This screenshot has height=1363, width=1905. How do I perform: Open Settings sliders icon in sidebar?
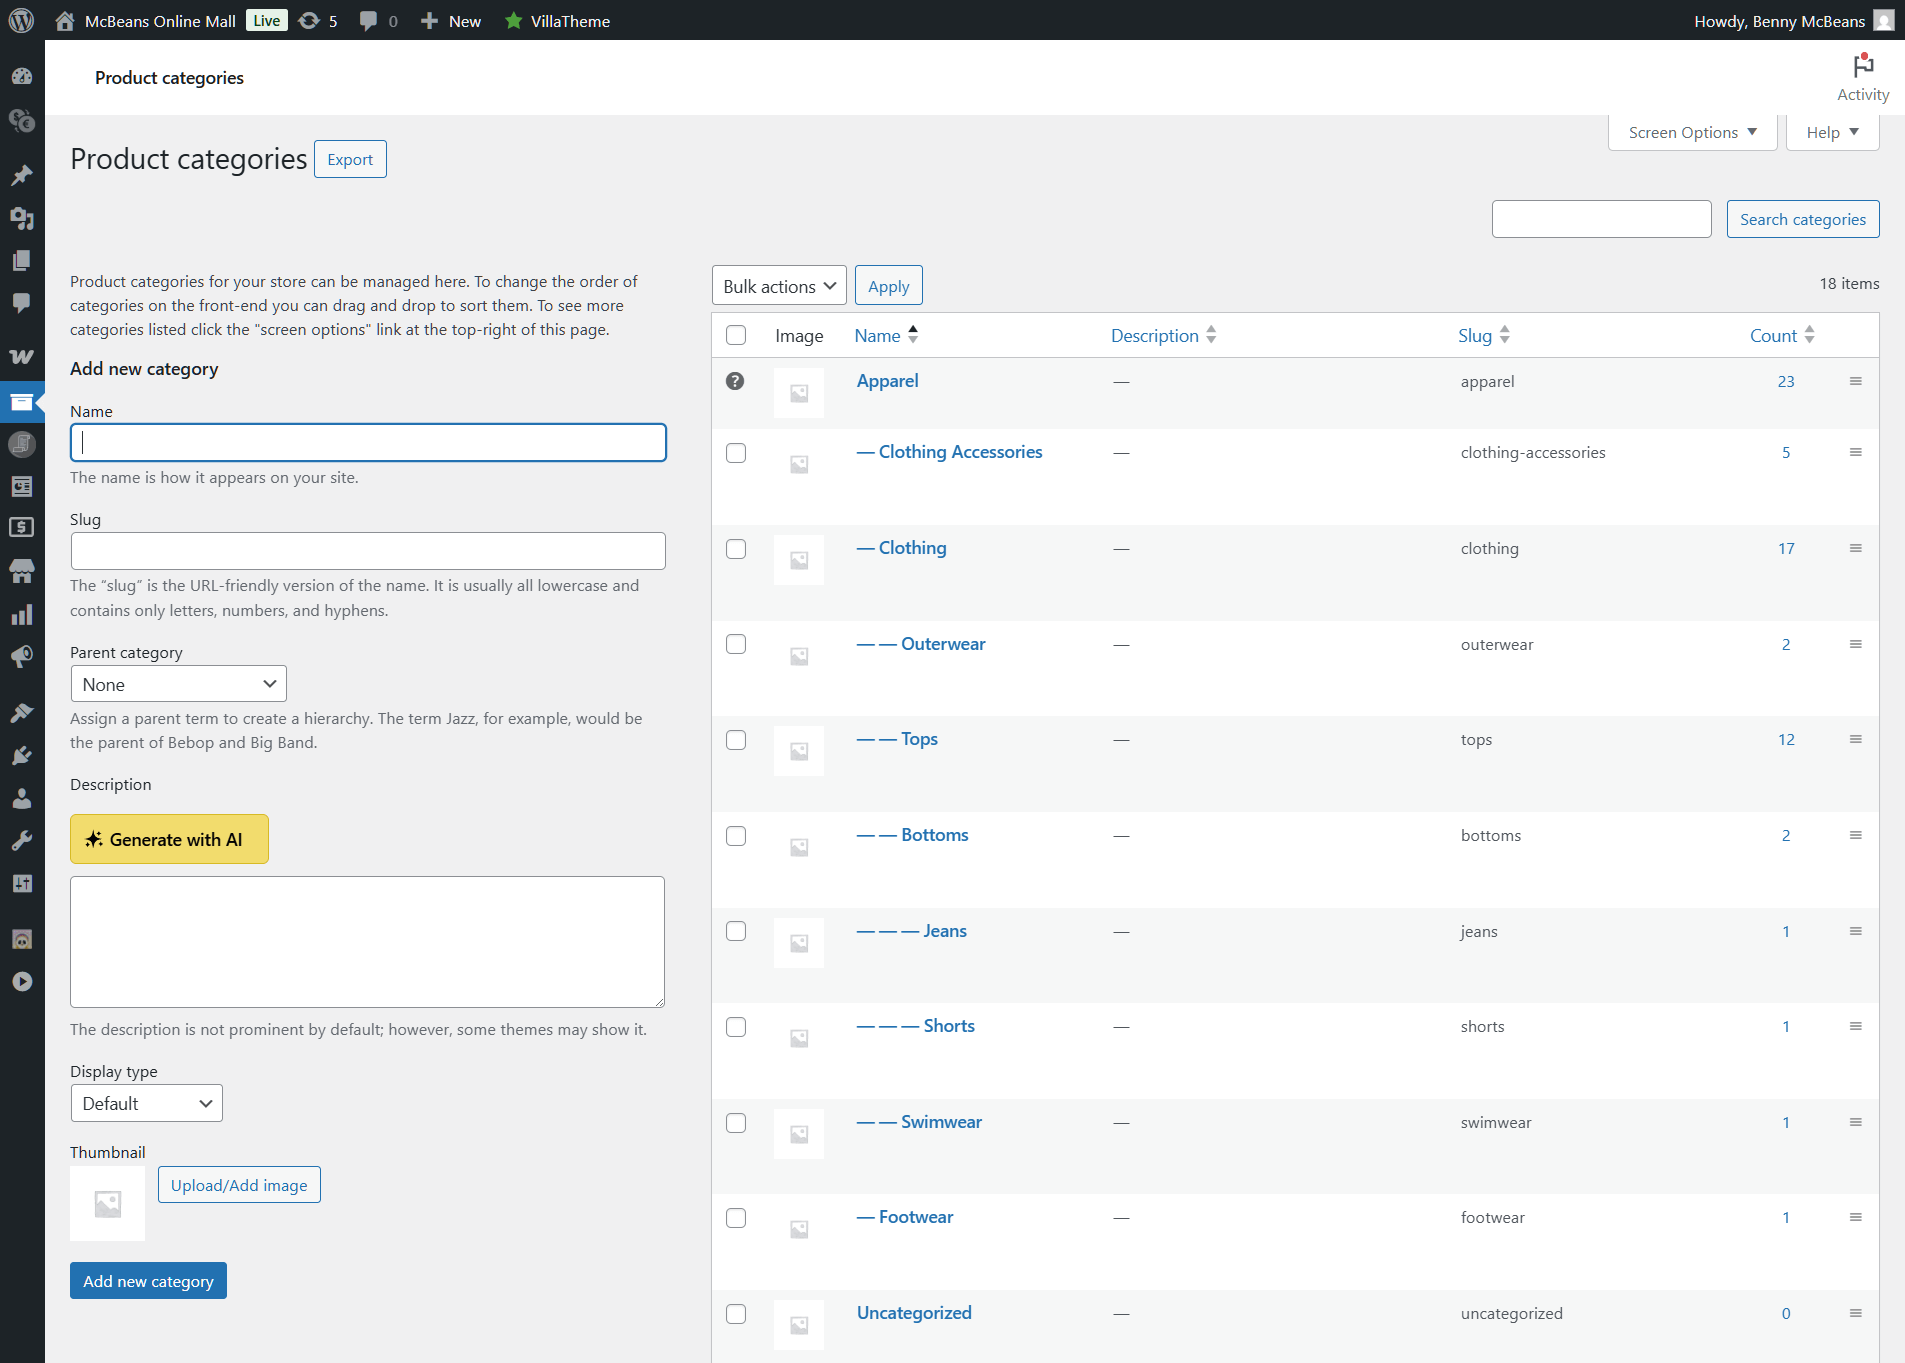[22, 884]
